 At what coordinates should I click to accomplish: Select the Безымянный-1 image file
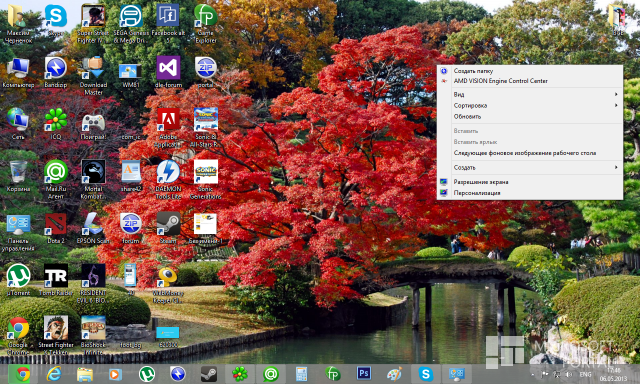click(x=206, y=229)
